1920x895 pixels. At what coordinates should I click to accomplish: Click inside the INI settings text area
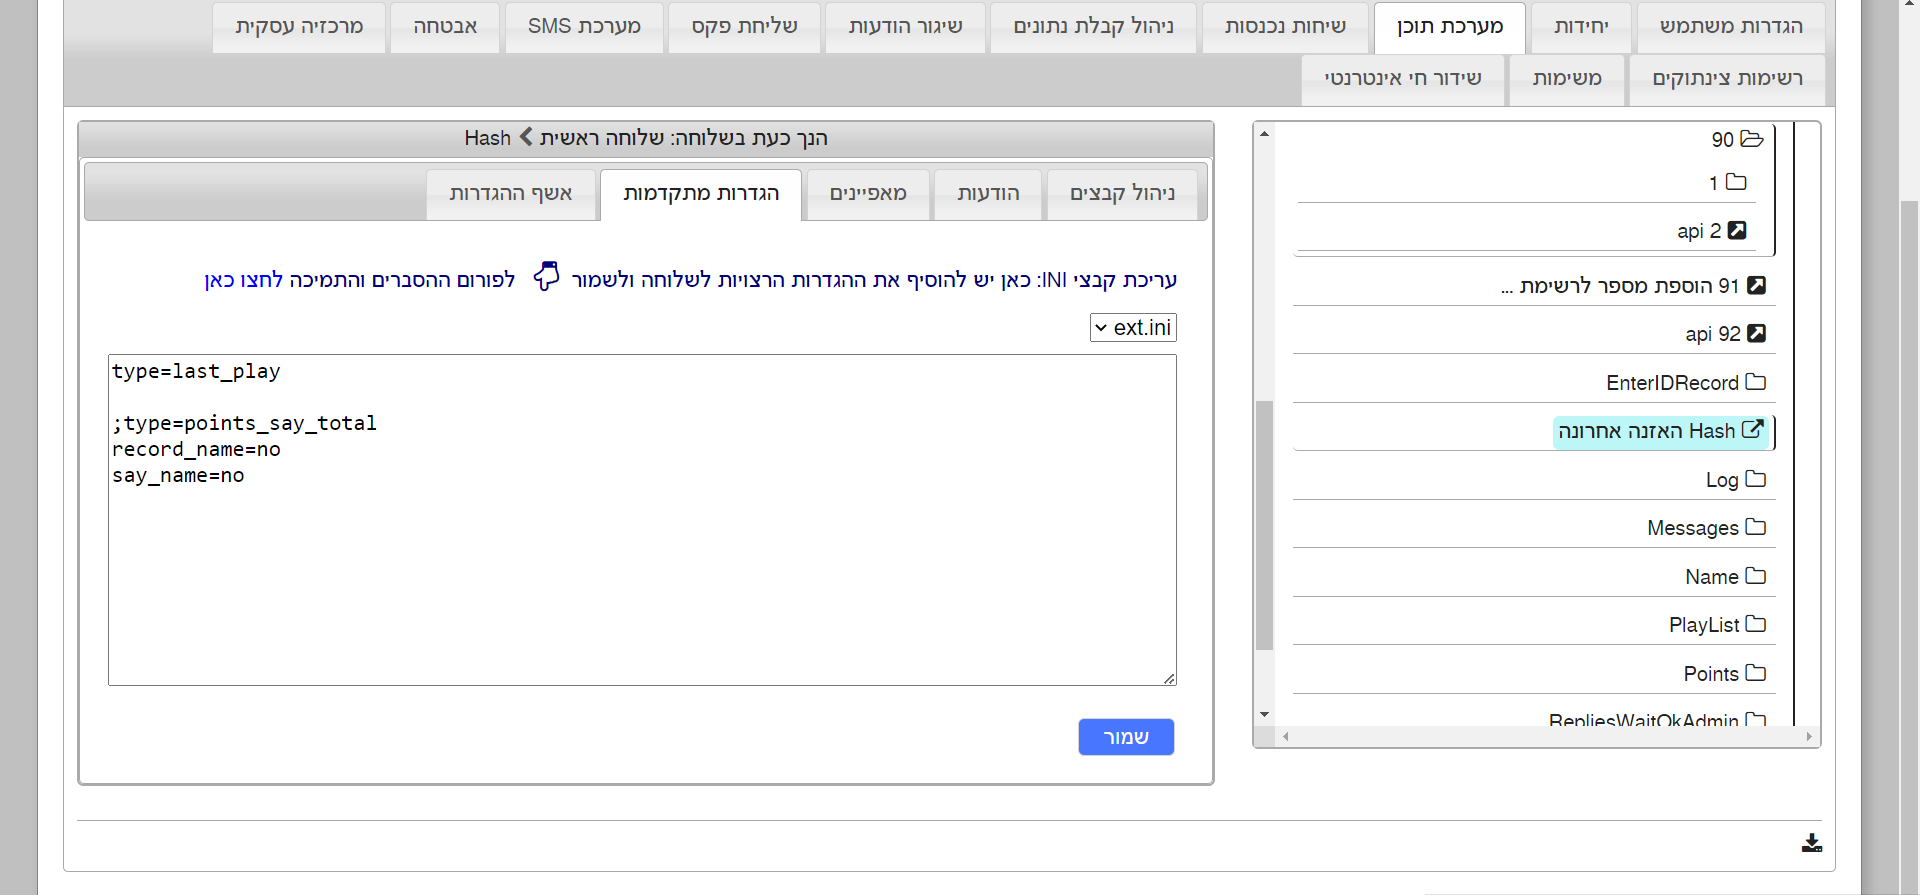(x=642, y=560)
